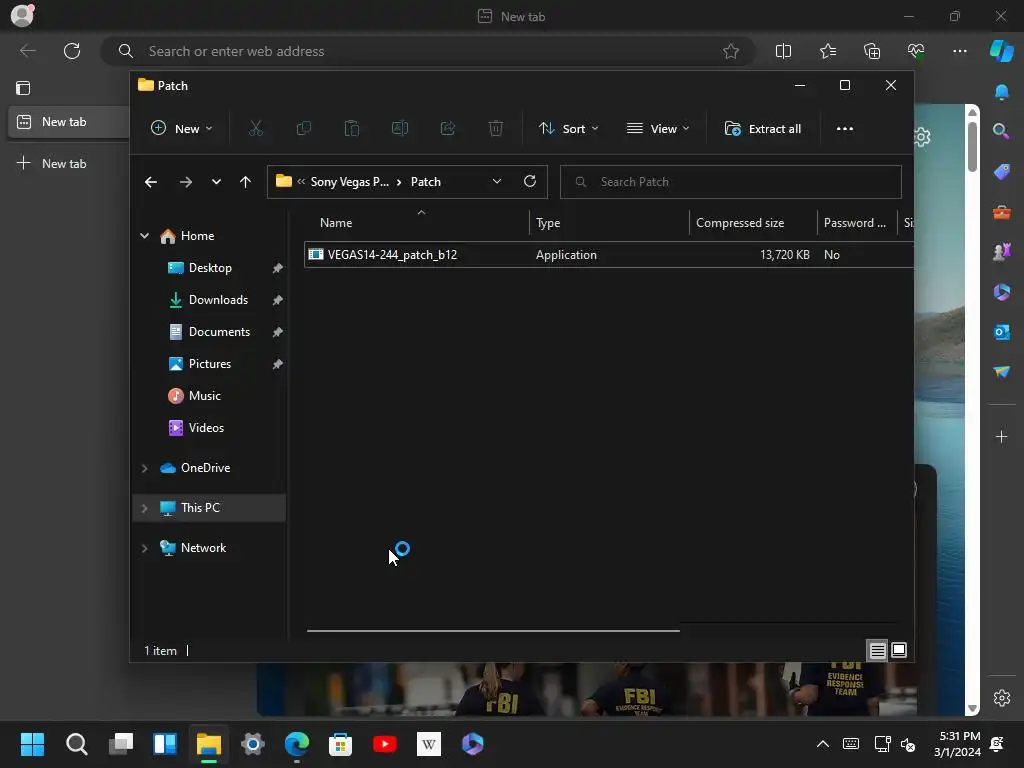Open Edge tab actions menu icon

pyautogui.click(x=23, y=88)
